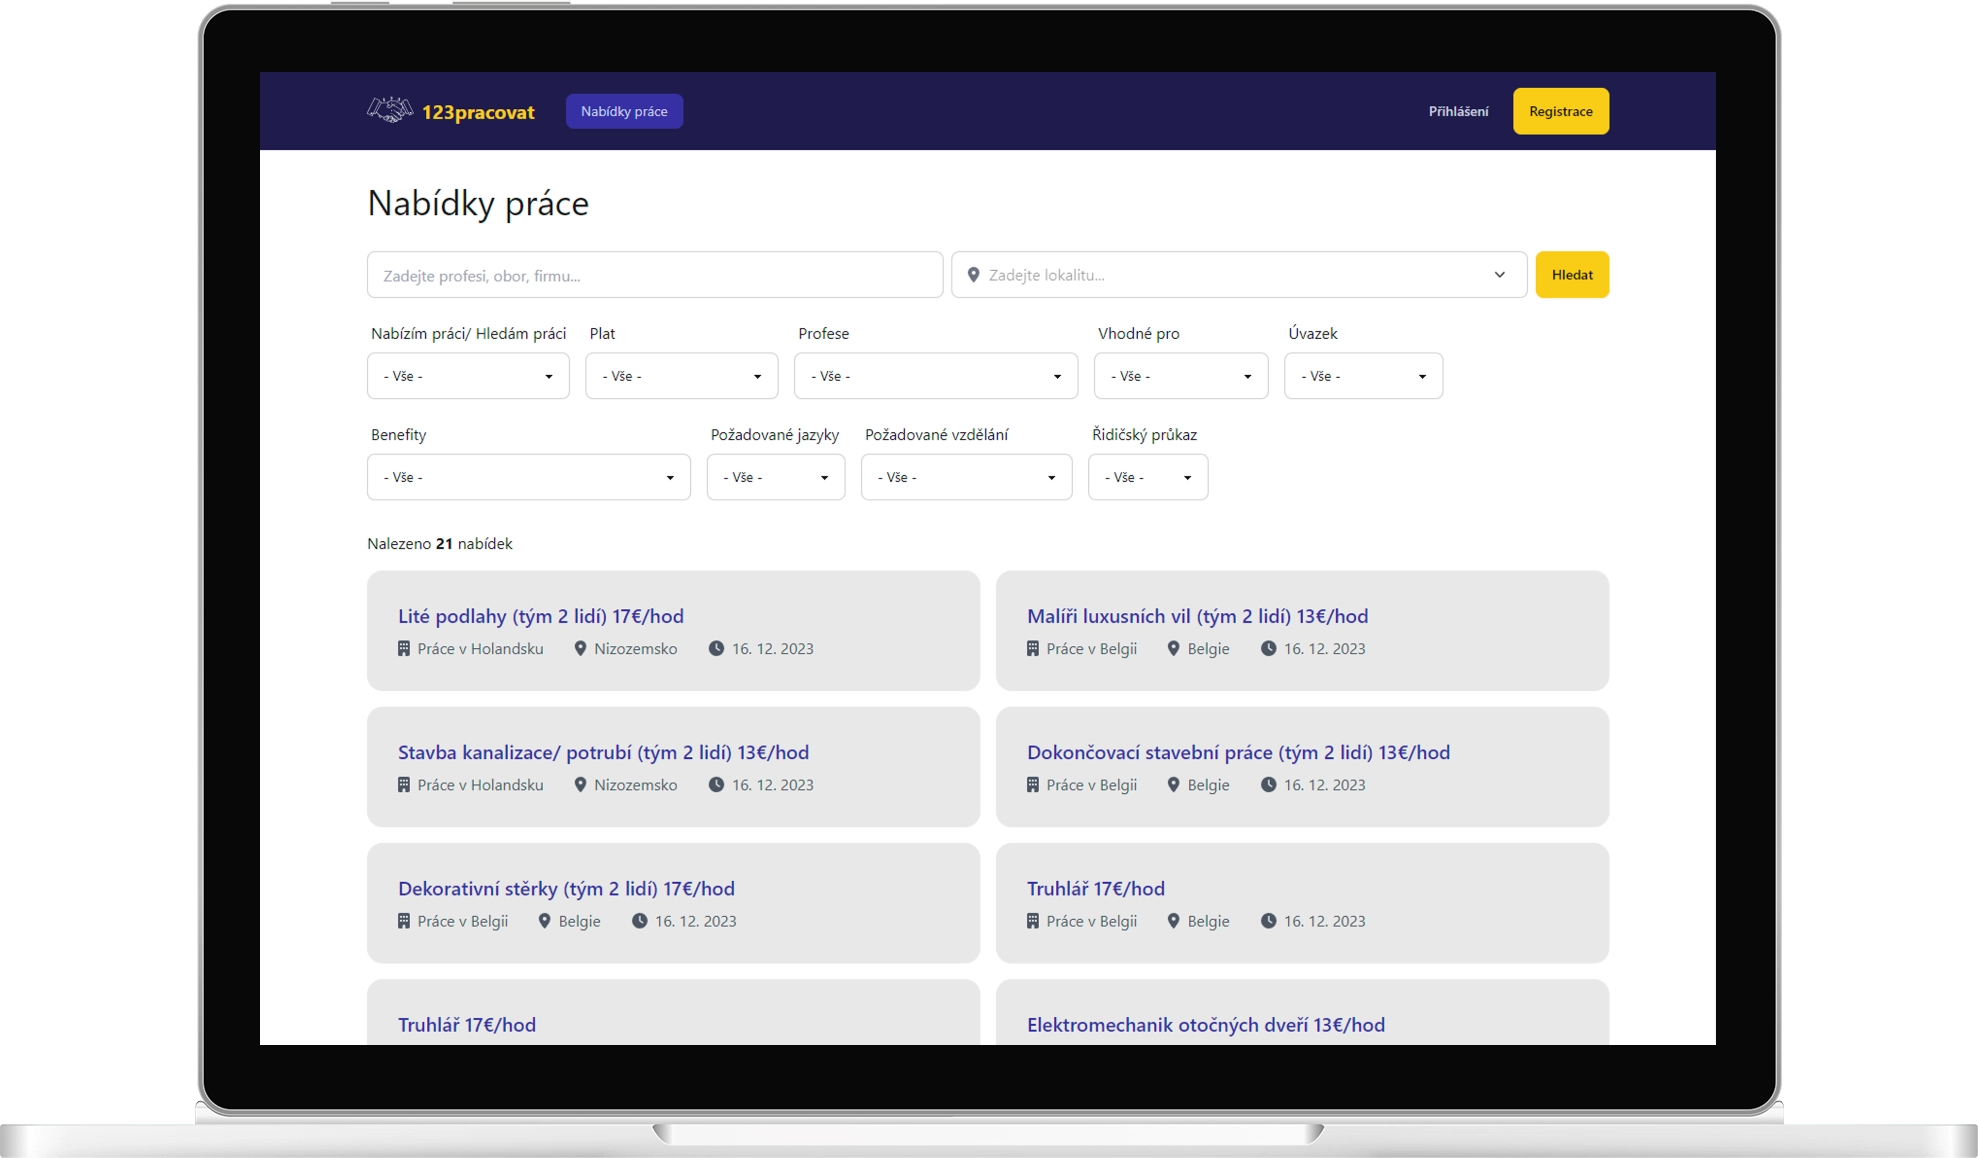Click the location pin icon in the locality field
The image size is (1978, 1158).
click(973, 275)
